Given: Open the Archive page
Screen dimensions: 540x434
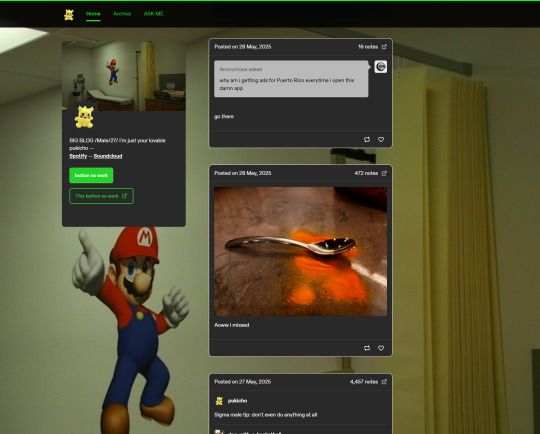Looking at the screenshot, I should click(122, 14).
